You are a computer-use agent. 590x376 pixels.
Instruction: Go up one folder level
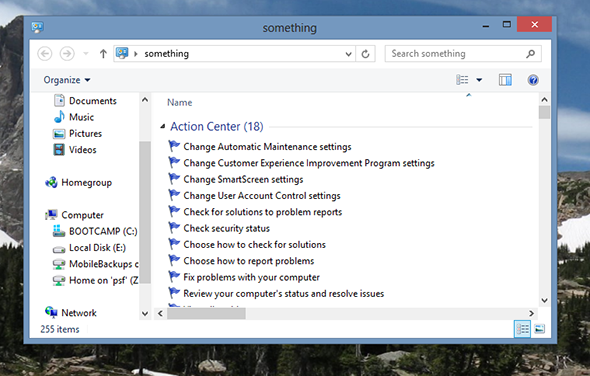(103, 53)
